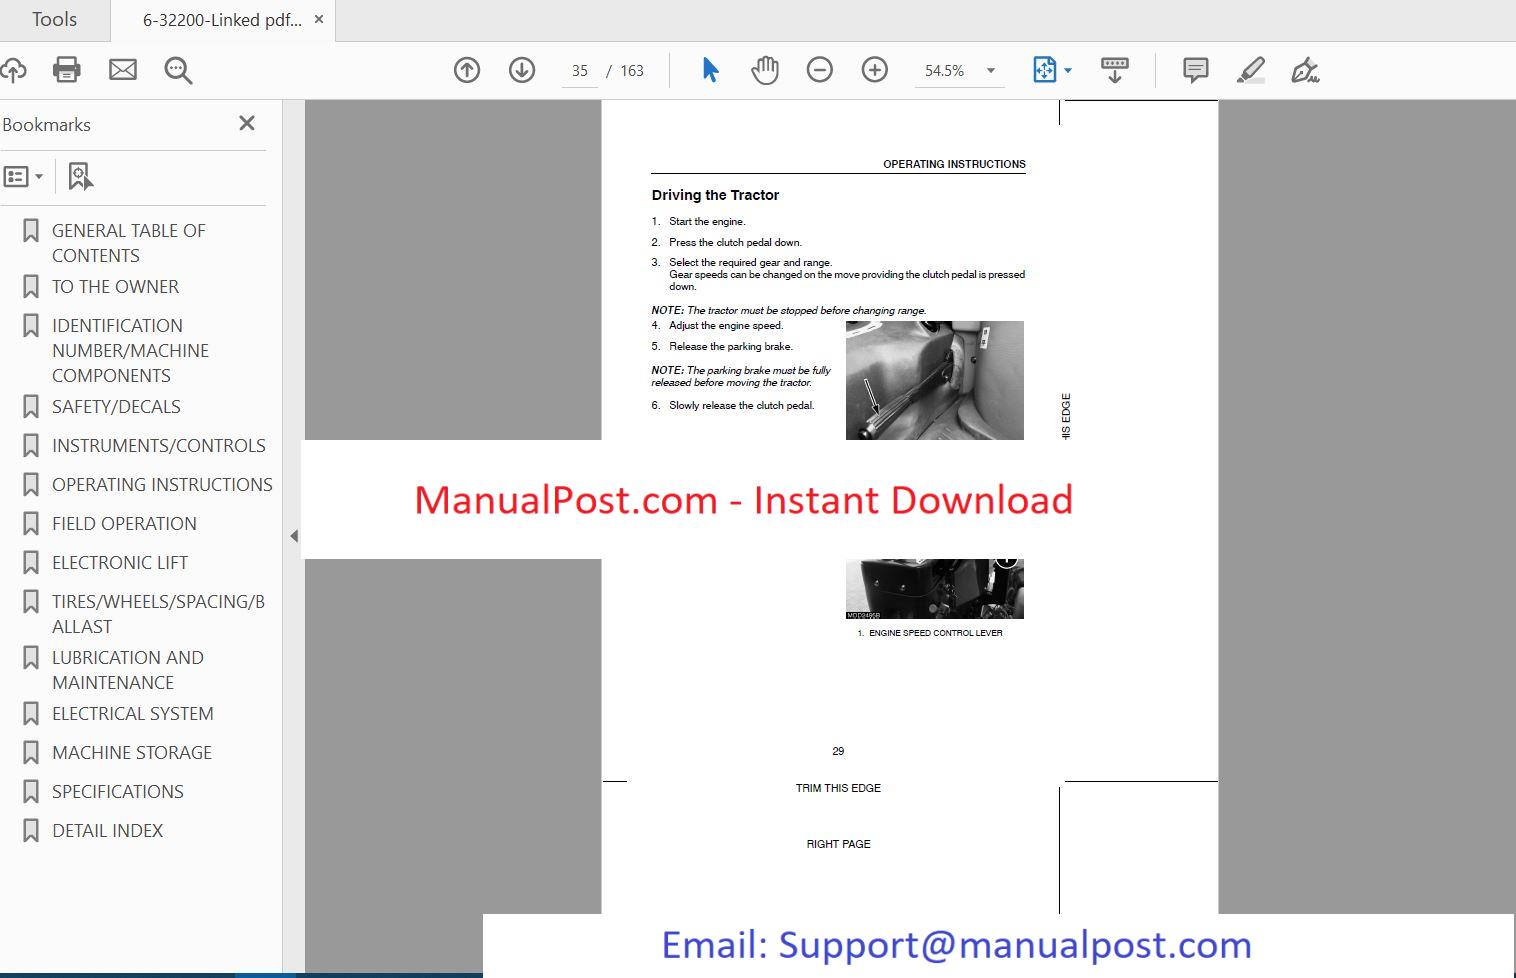The image size is (1516, 978).
Task: Click the page number input field
Action: (580, 71)
